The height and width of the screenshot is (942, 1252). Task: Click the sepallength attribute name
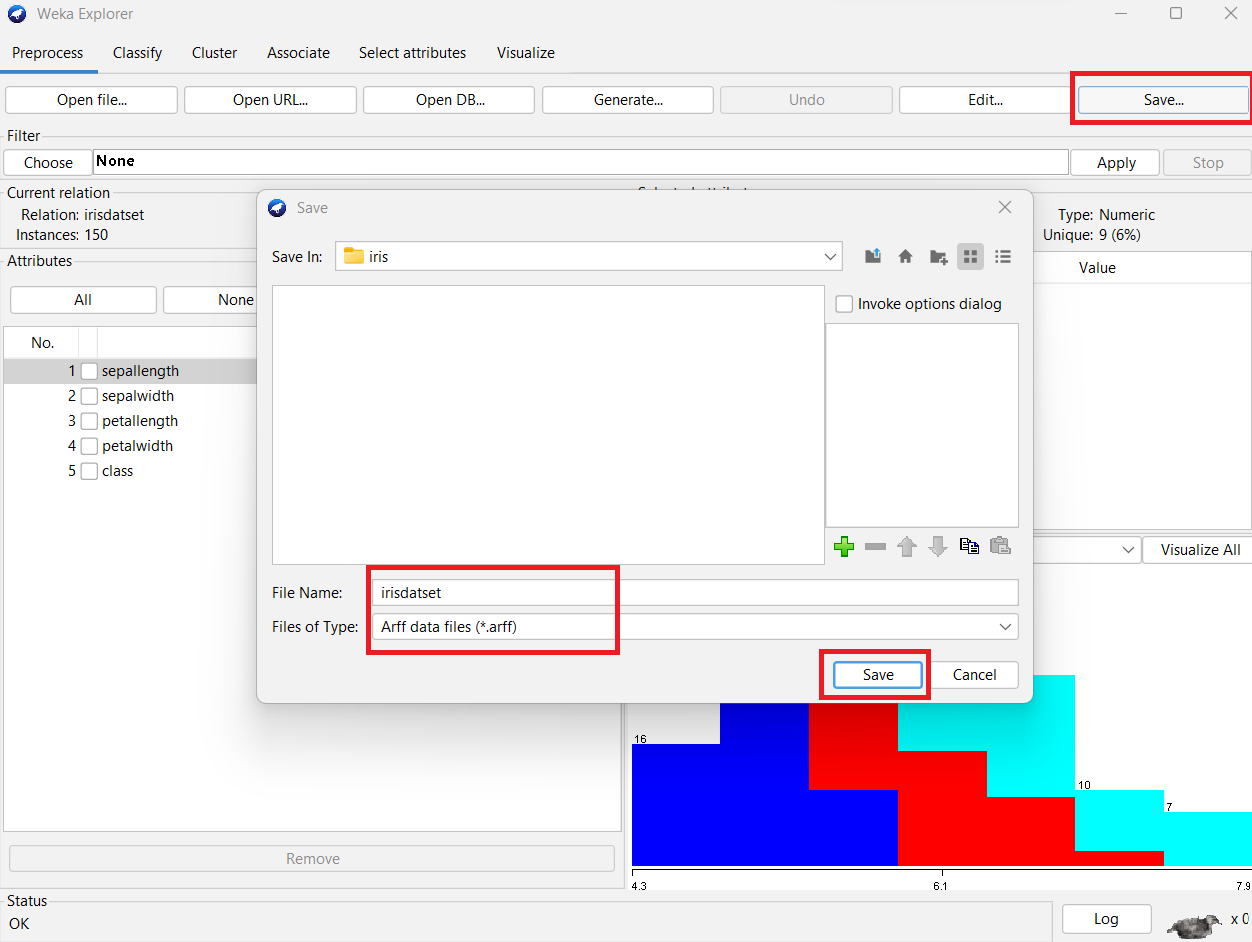(x=141, y=371)
